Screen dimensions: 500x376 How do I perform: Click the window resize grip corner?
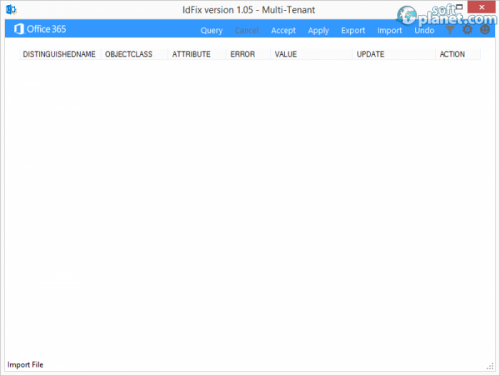[490, 366]
